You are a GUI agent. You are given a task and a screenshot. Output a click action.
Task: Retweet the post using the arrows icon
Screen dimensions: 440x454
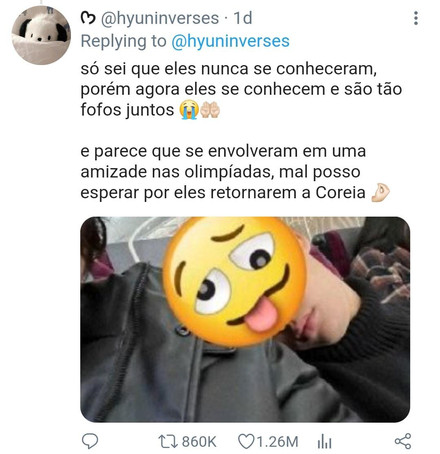tap(168, 441)
